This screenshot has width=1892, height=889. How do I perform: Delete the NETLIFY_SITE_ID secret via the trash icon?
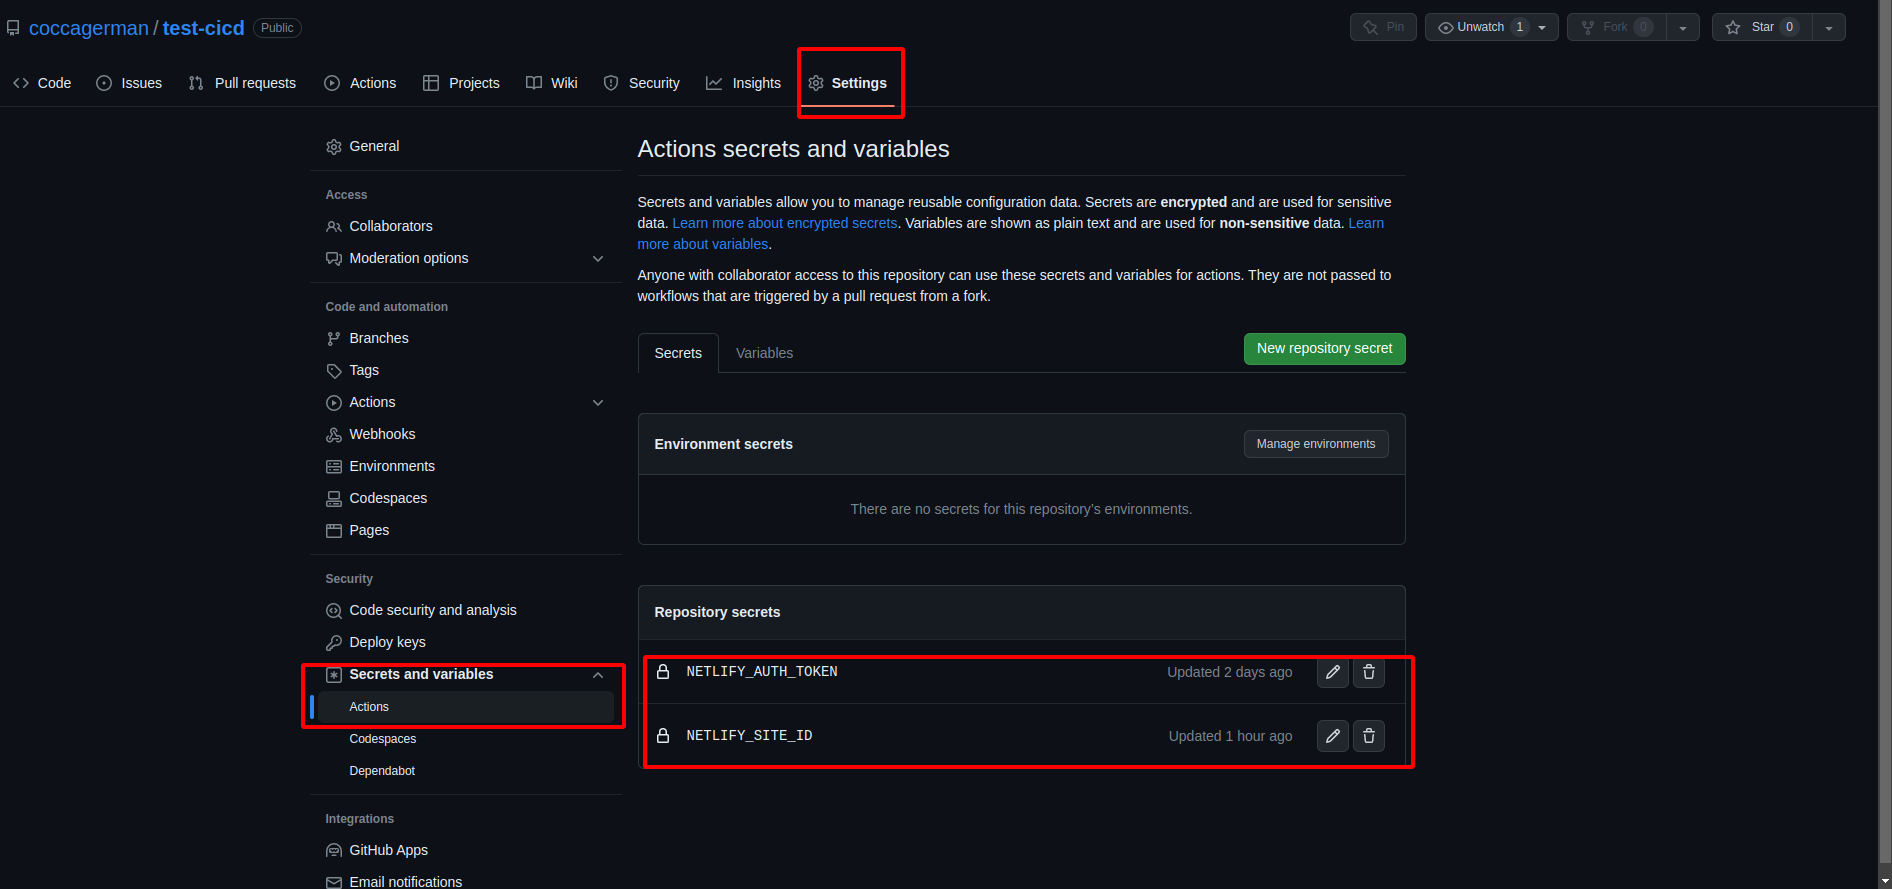pos(1369,736)
